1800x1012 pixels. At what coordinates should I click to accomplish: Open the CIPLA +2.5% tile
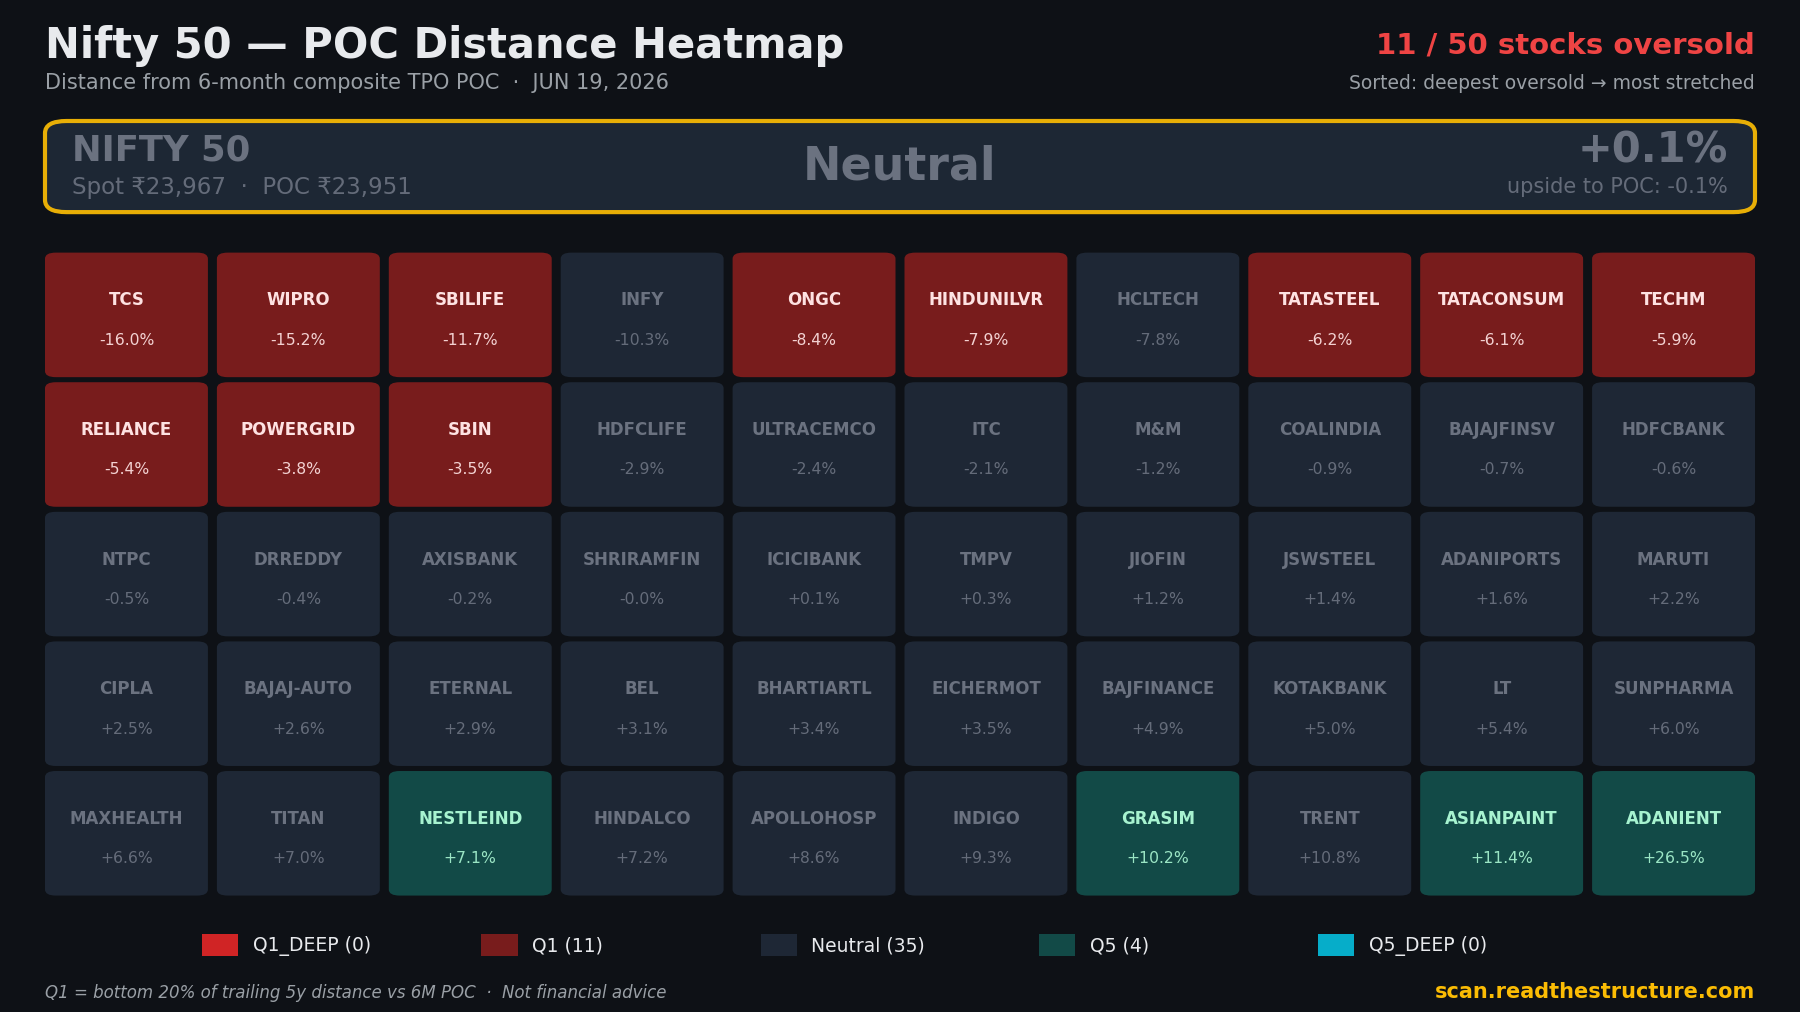pyautogui.click(x=126, y=704)
